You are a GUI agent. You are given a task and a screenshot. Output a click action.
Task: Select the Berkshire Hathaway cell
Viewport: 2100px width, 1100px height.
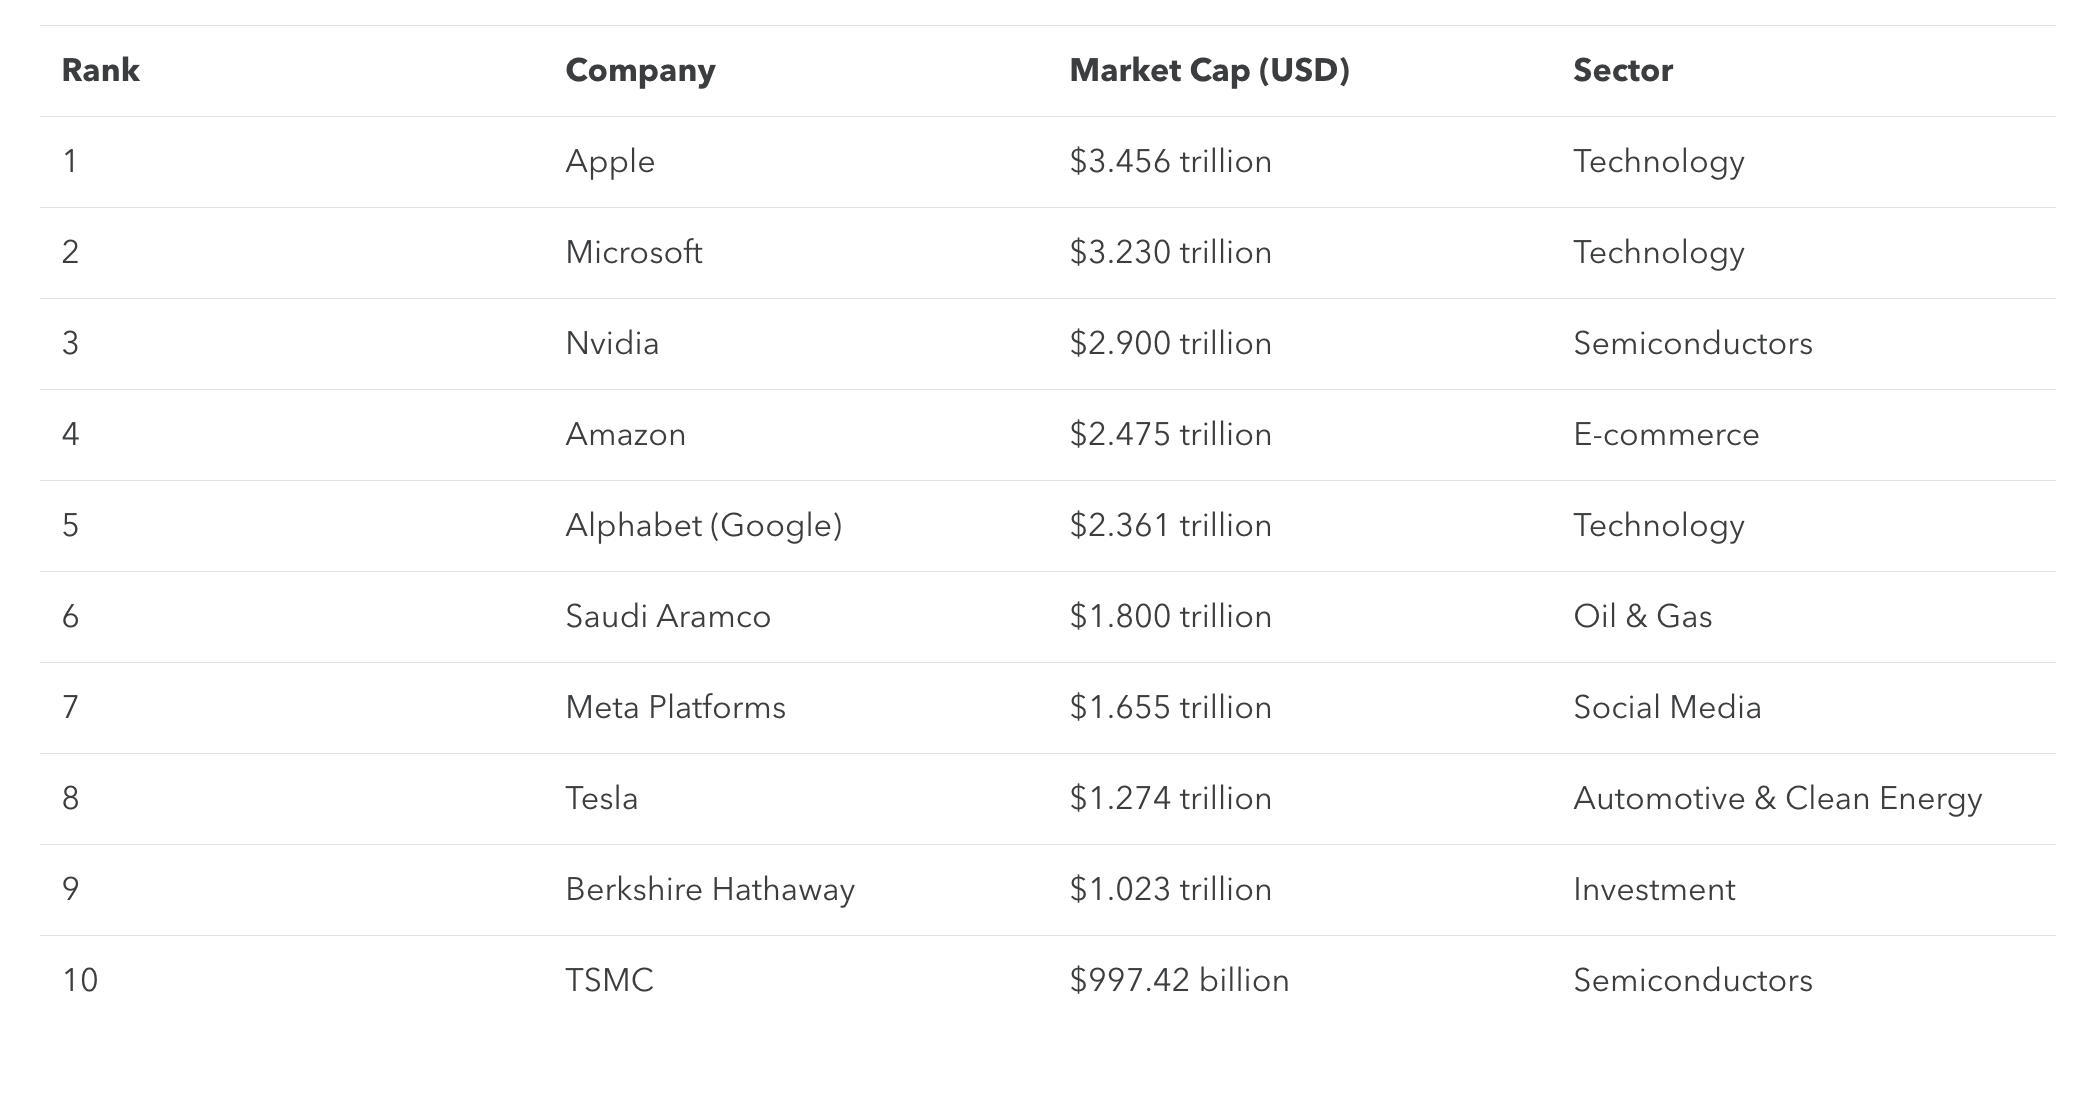(710, 889)
